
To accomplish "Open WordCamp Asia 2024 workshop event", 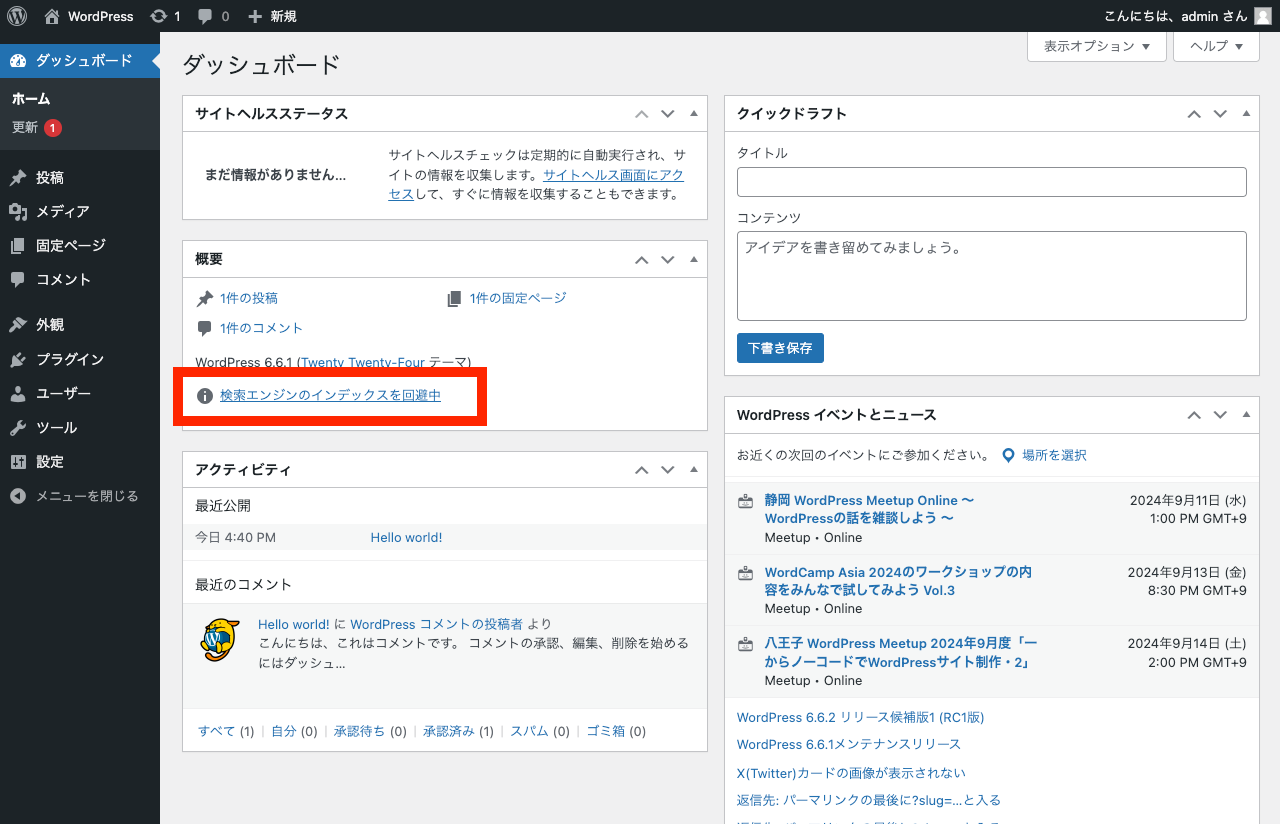I will [898, 581].
